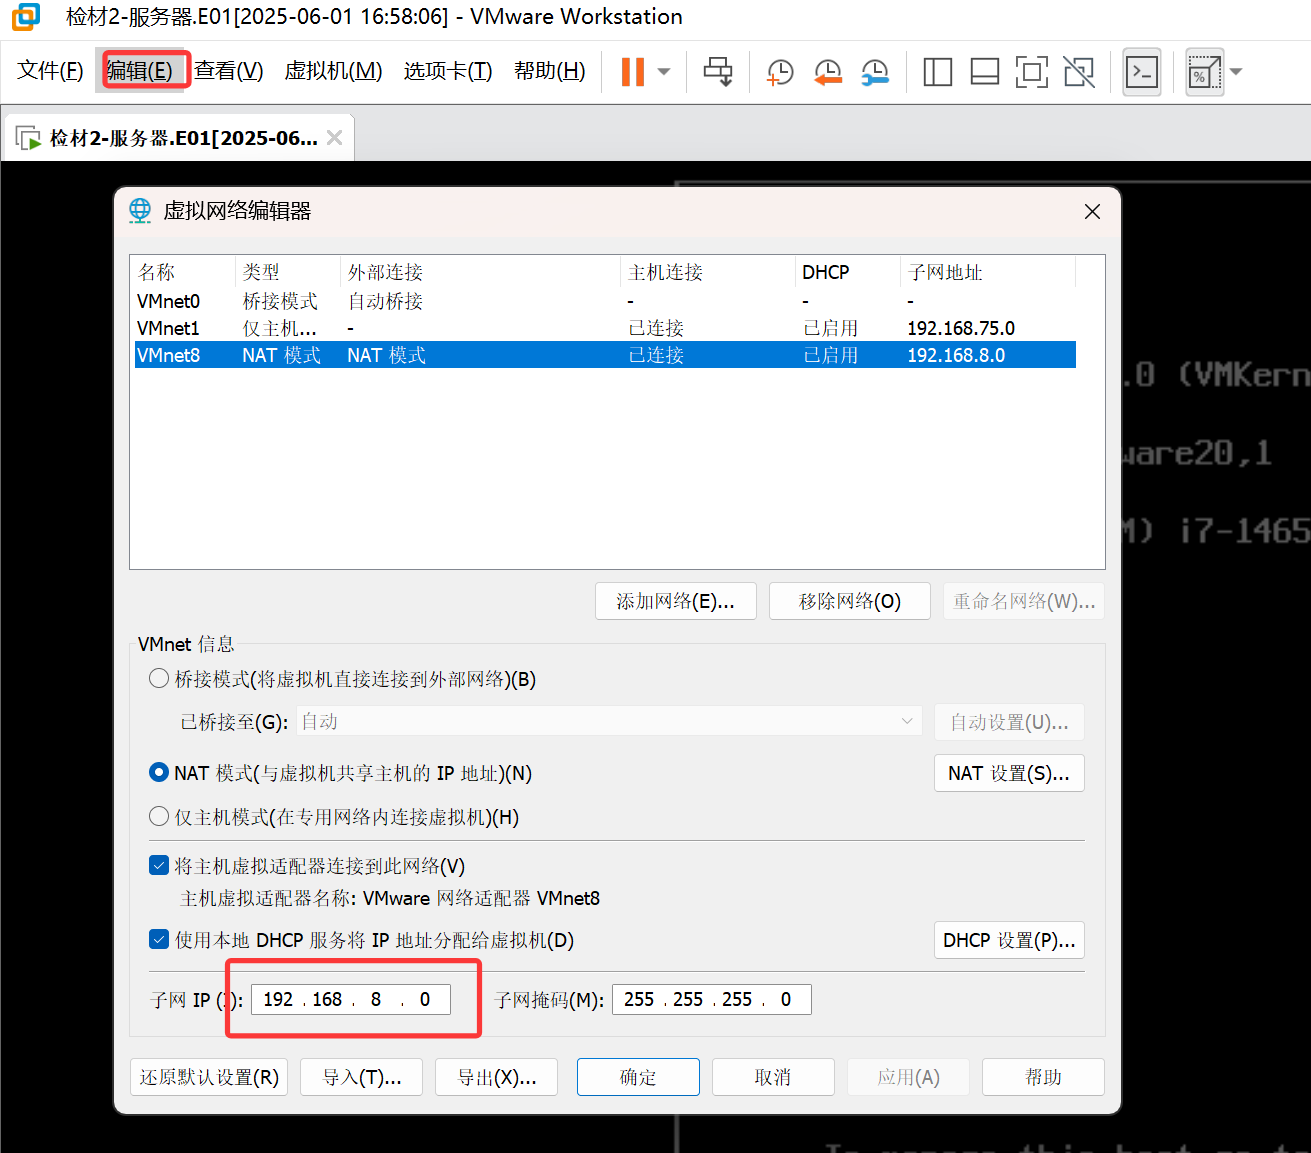Open the 选项卡(T) menu
Viewport: 1311px width, 1153px height.
pos(448,71)
